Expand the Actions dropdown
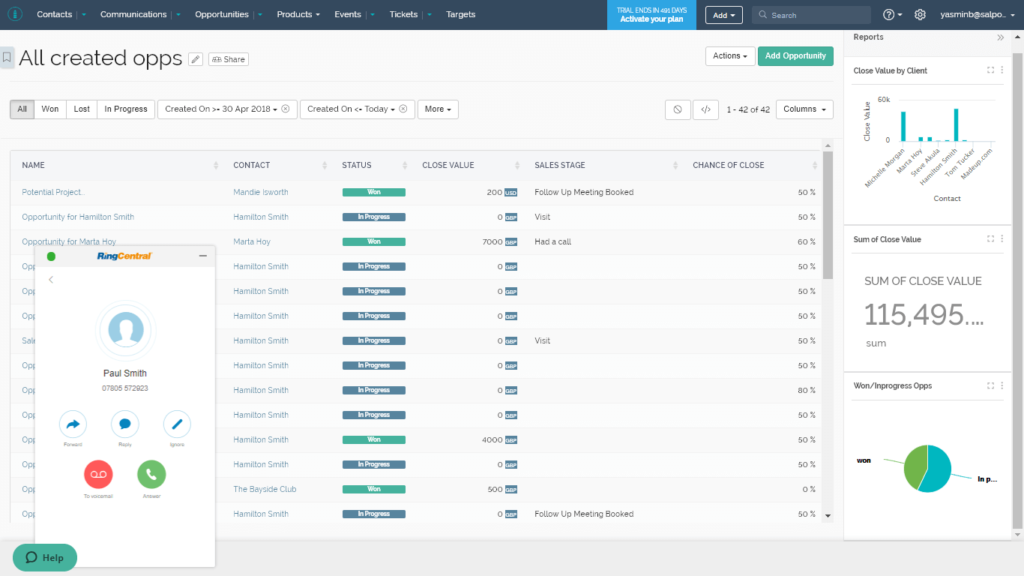 (x=729, y=56)
